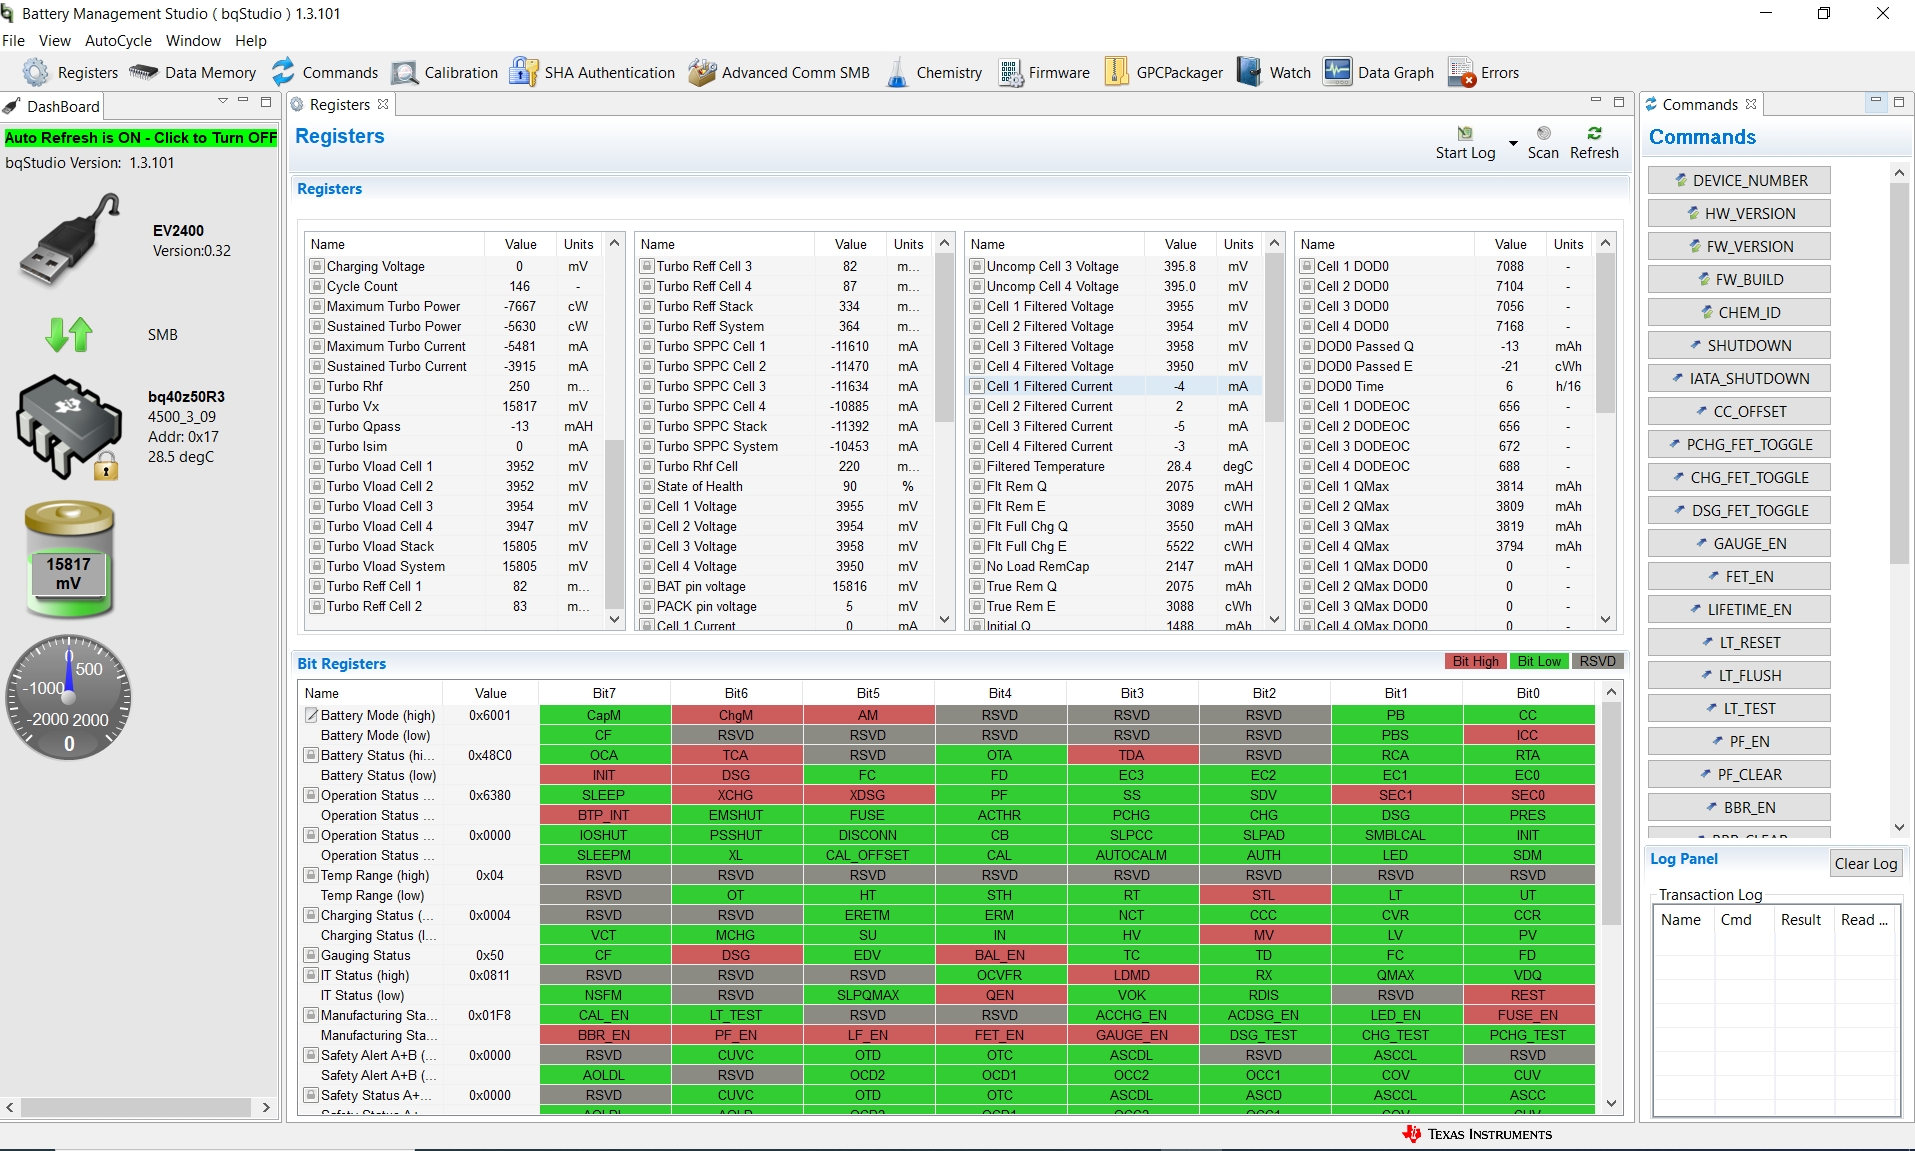The height and width of the screenshot is (1151, 1915).
Task: Open SHA Authentication tool
Action: (592, 72)
